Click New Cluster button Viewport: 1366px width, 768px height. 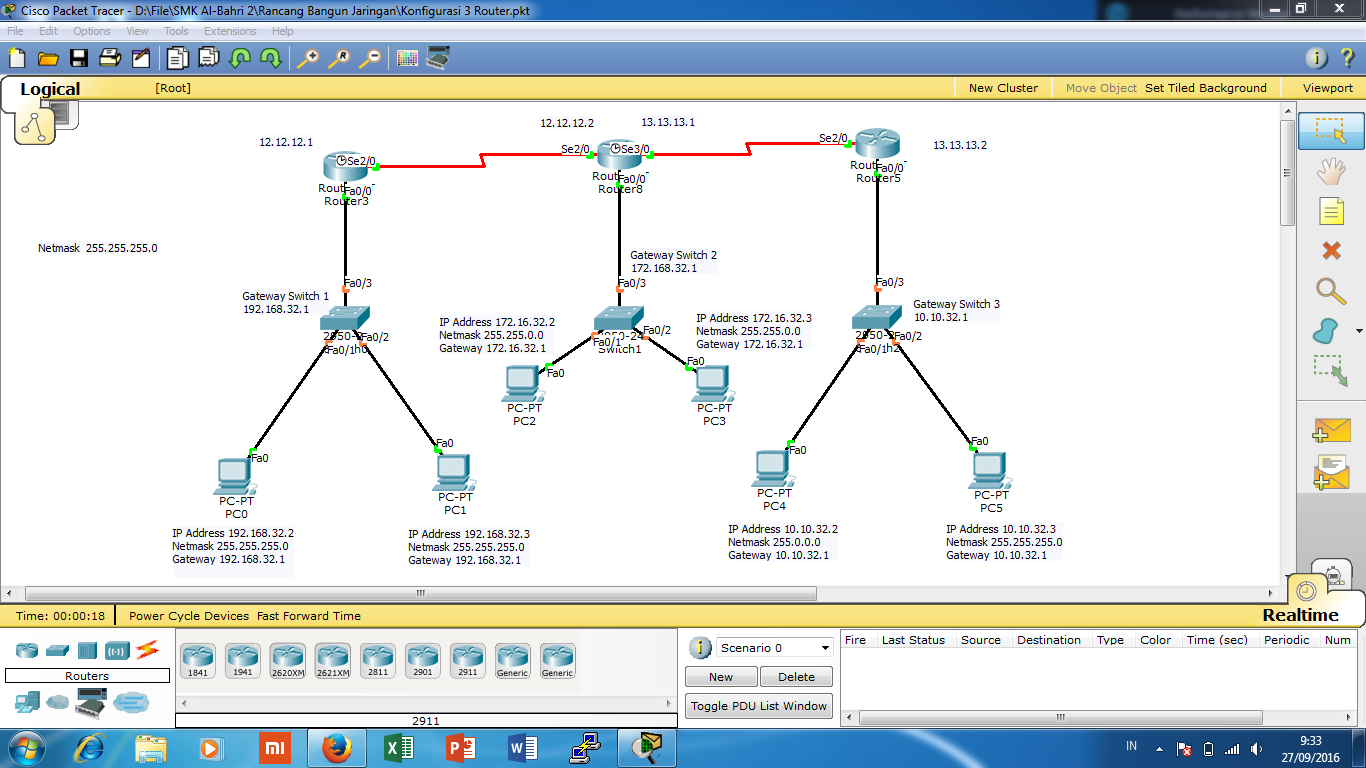click(1003, 88)
